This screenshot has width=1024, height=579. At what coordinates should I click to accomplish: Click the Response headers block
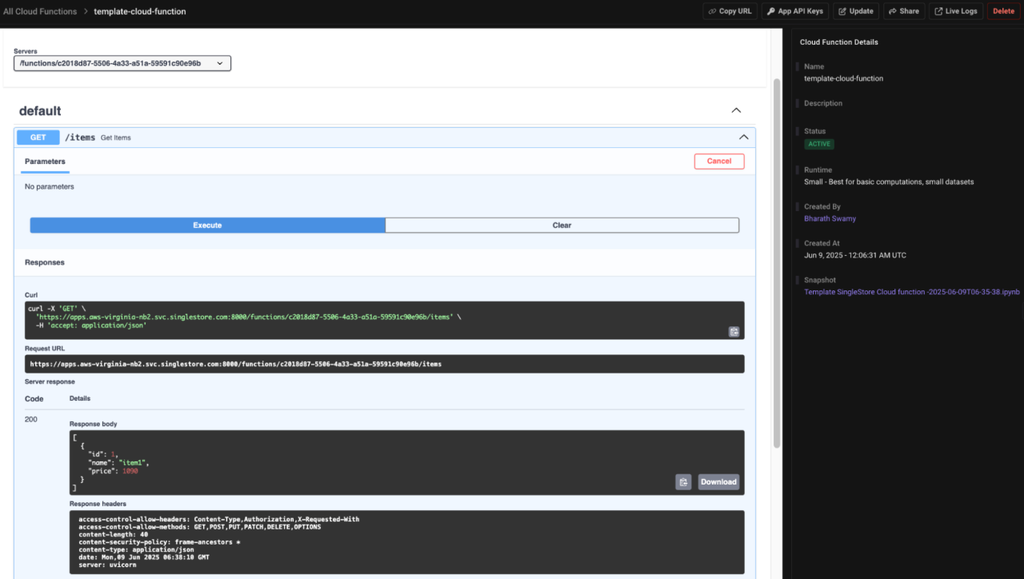pyautogui.click(x=407, y=542)
